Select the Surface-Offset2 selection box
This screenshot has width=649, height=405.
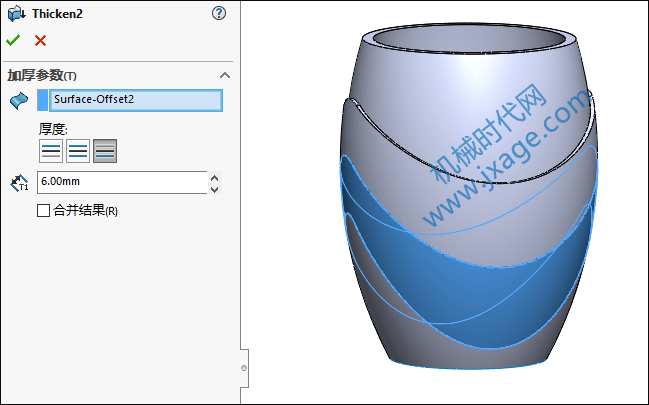coord(136,100)
